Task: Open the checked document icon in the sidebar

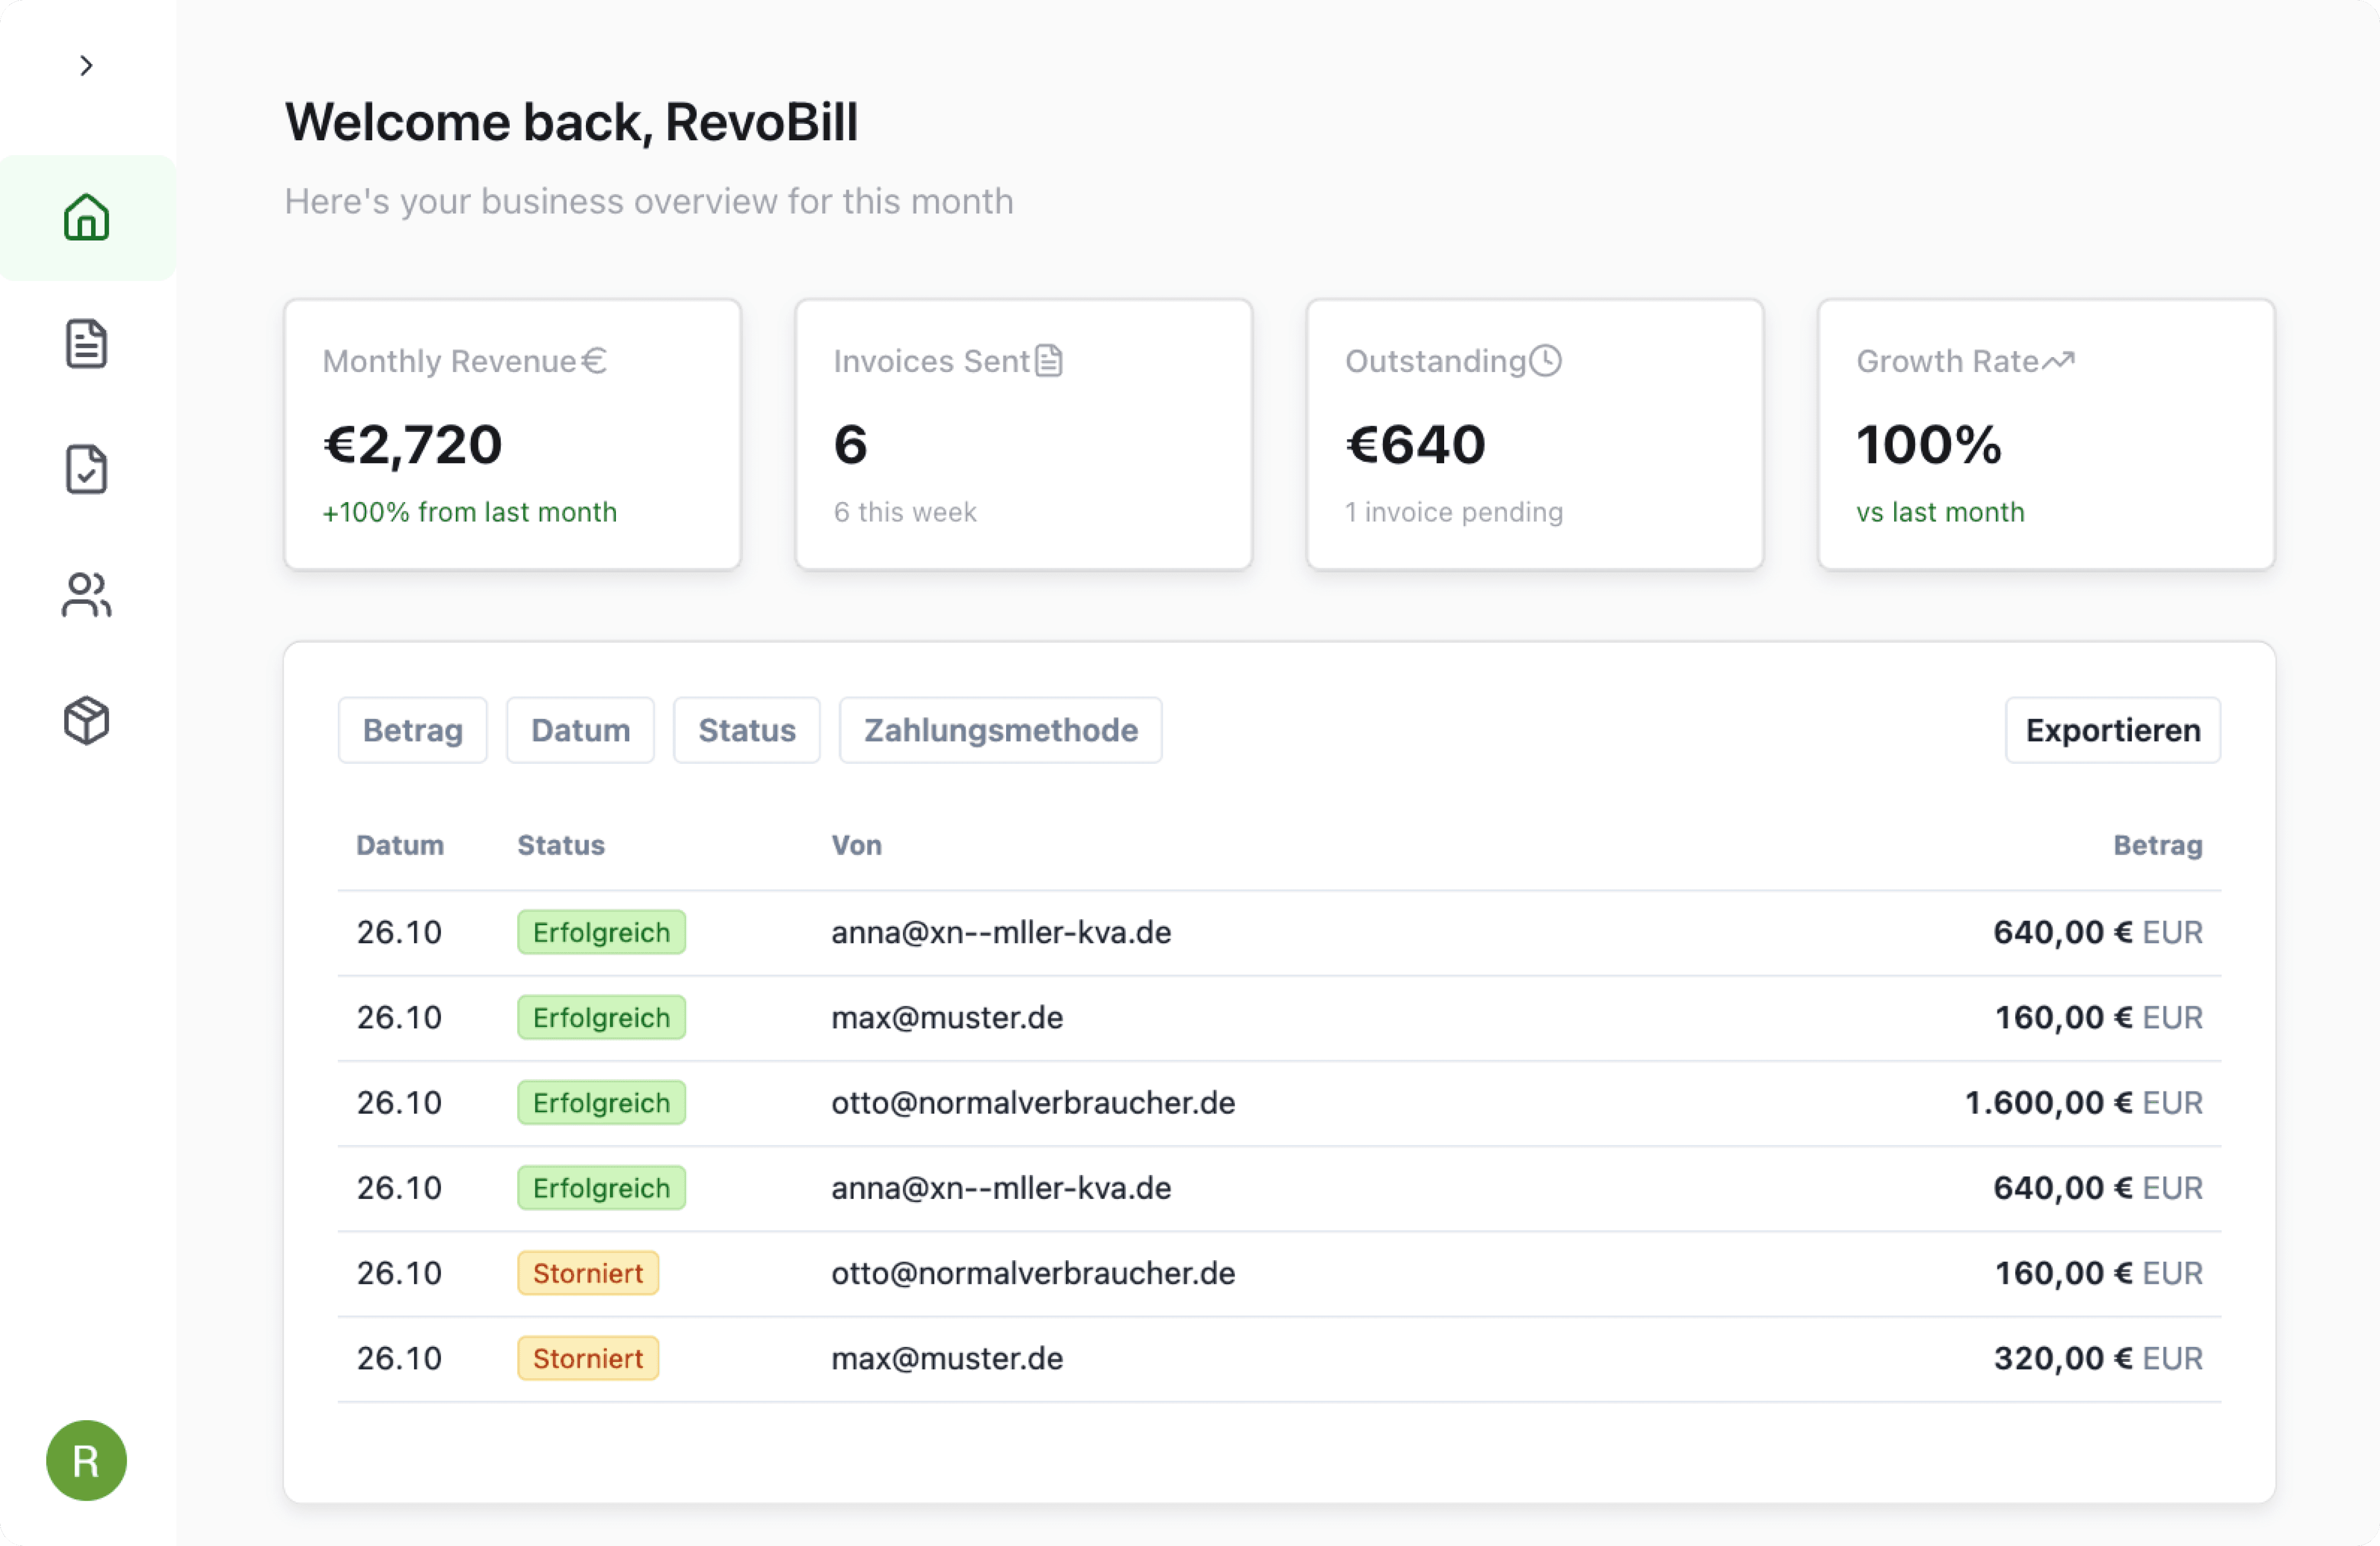Action: coord(87,470)
